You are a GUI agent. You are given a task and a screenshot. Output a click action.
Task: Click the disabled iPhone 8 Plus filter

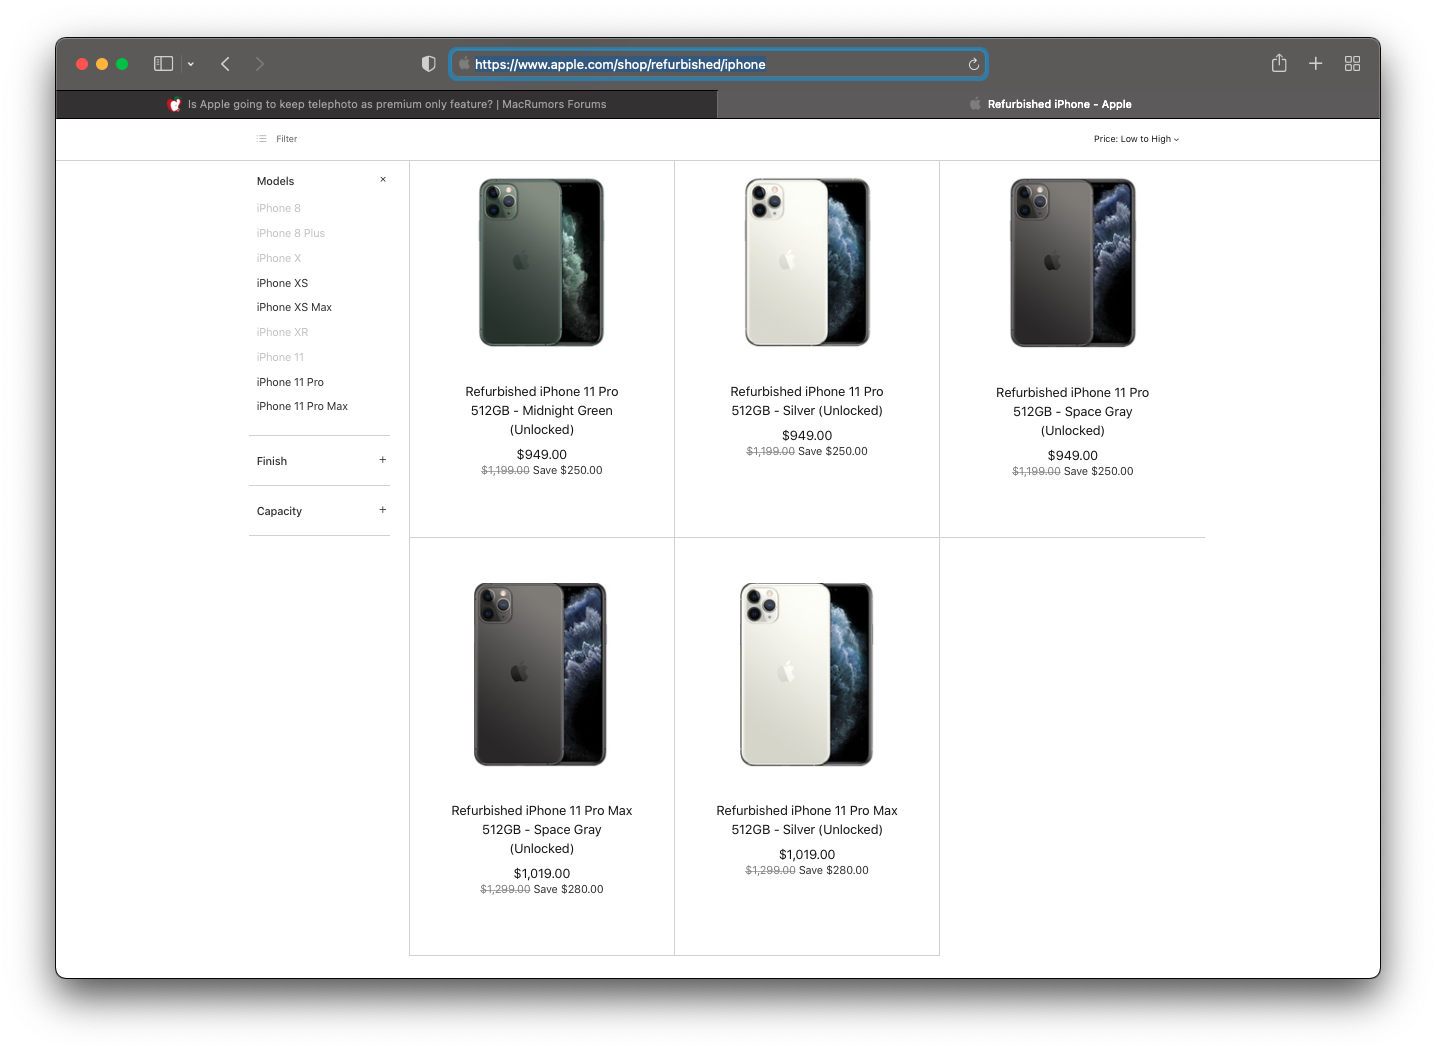291,233
